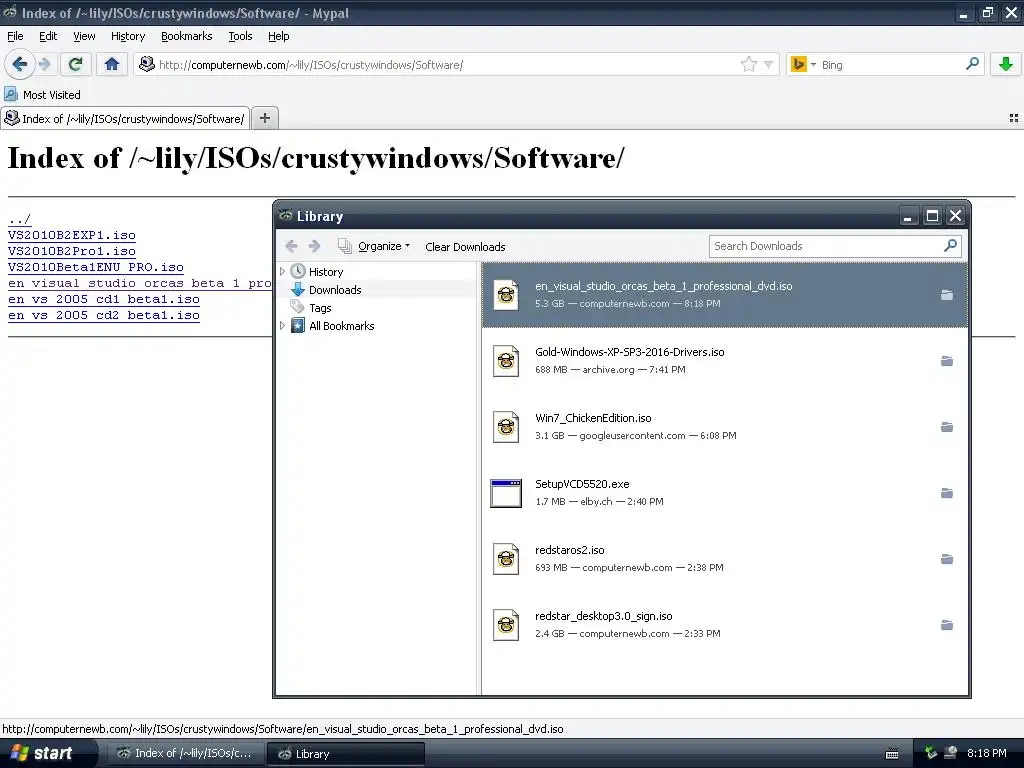Go back in Library window
This screenshot has width=1024, height=768.
click(x=291, y=246)
